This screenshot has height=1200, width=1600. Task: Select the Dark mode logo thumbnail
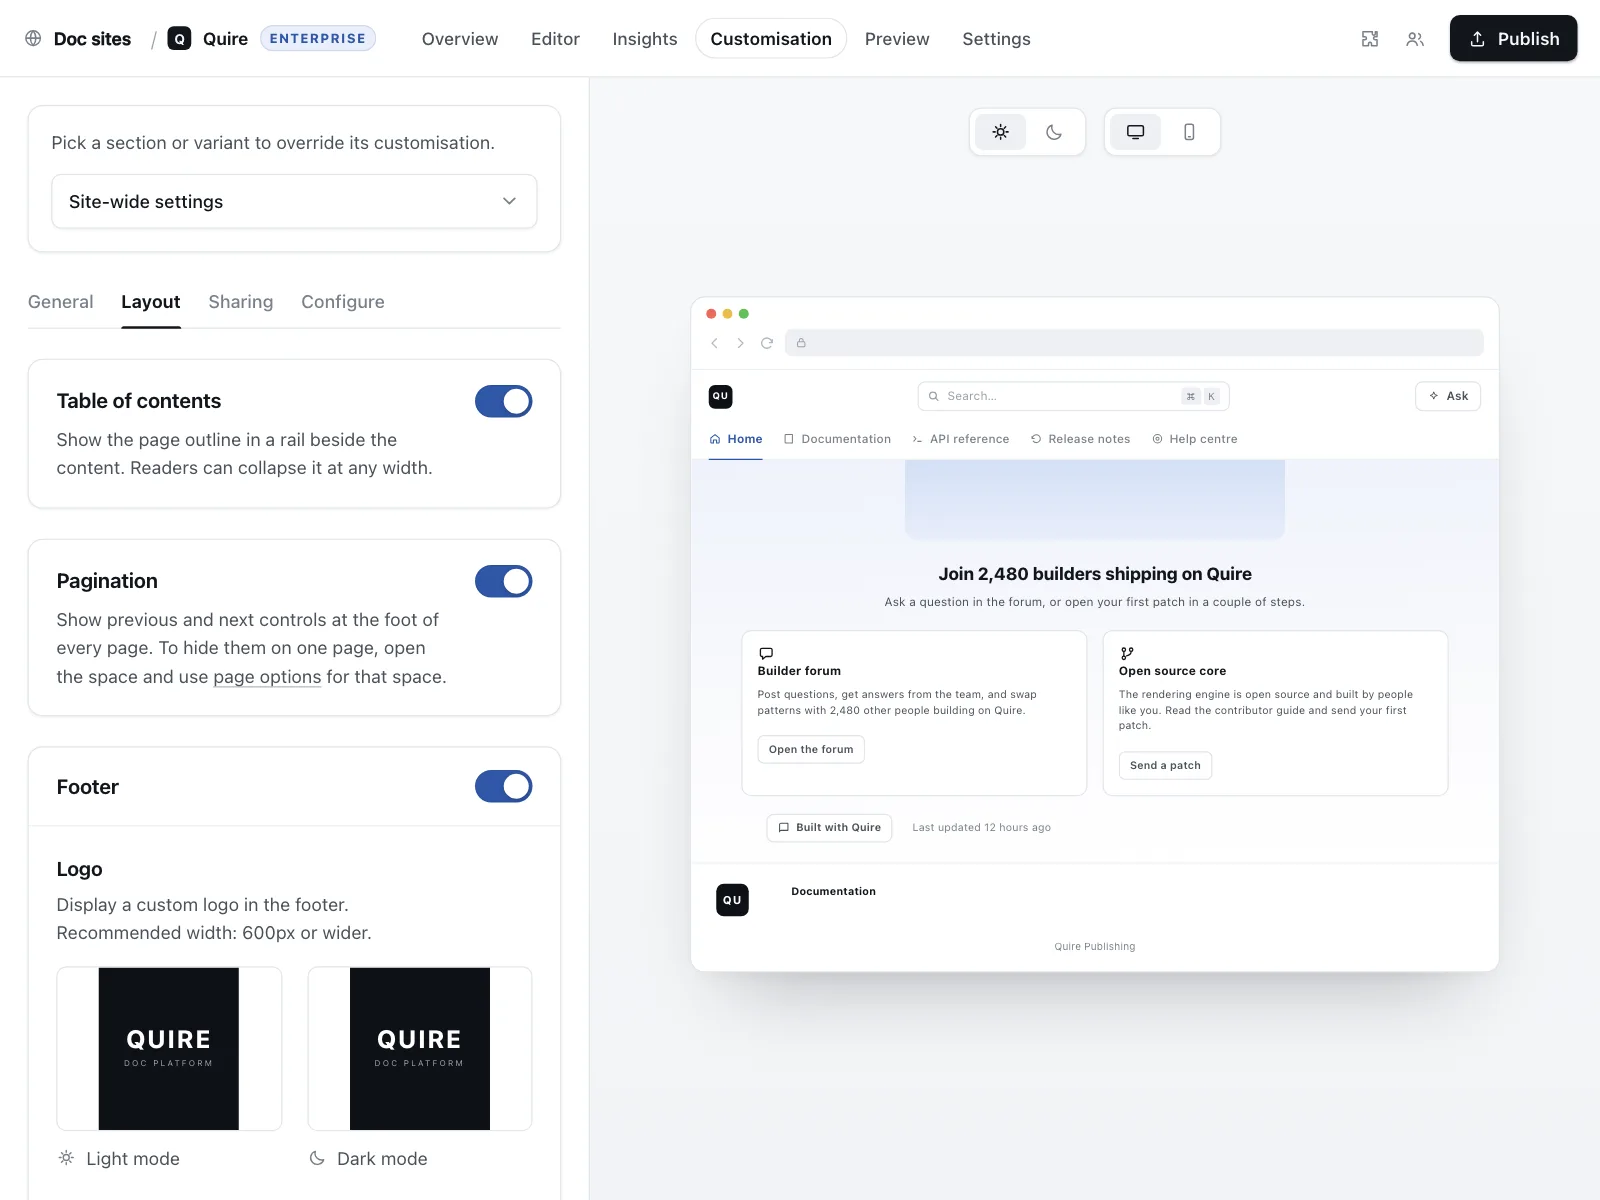(x=420, y=1048)
